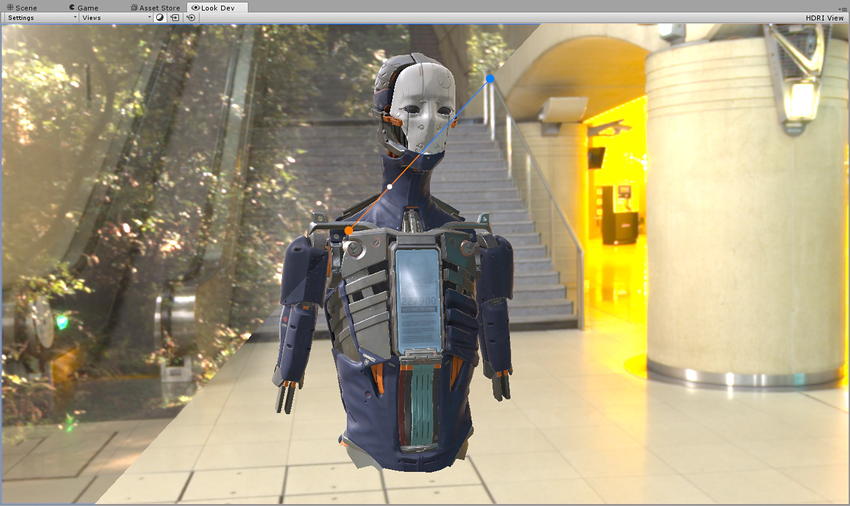Click the robot's glowing chest panel

click(420, 300)
